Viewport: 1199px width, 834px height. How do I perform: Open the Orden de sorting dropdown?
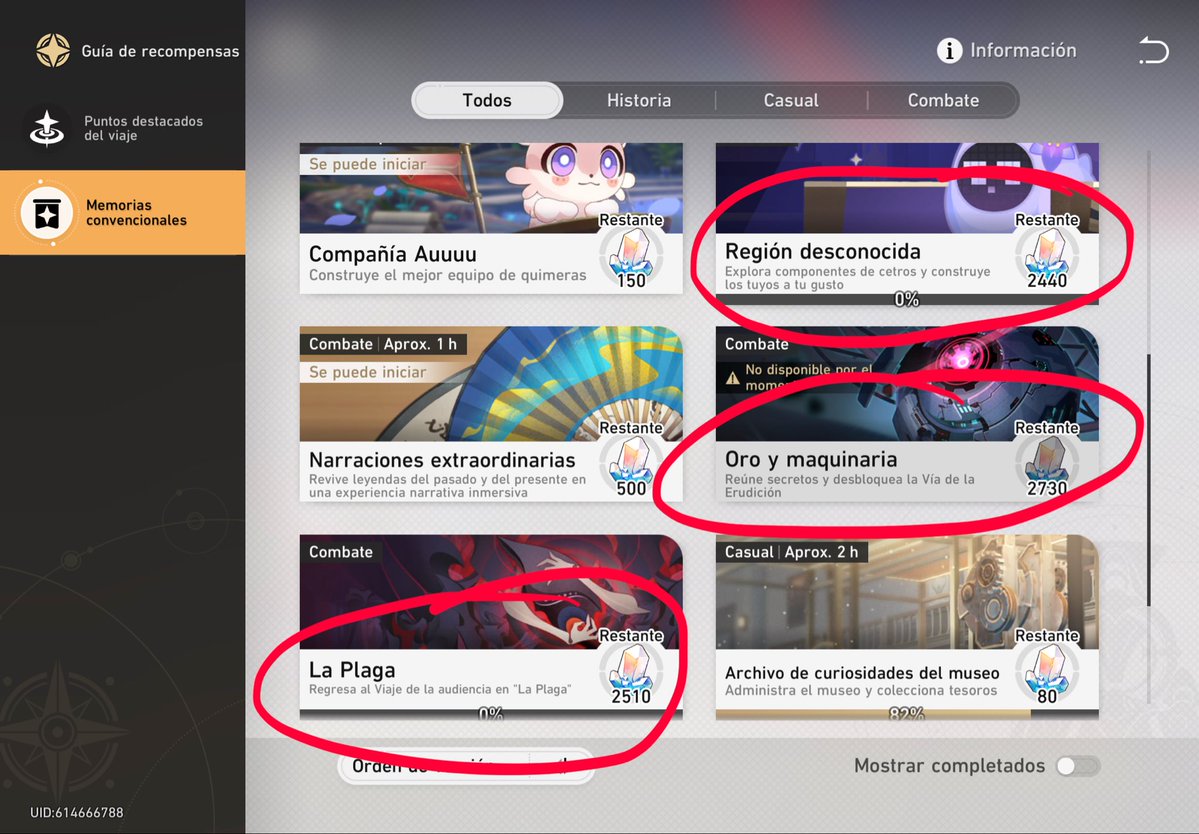click(x=466, y=766)
